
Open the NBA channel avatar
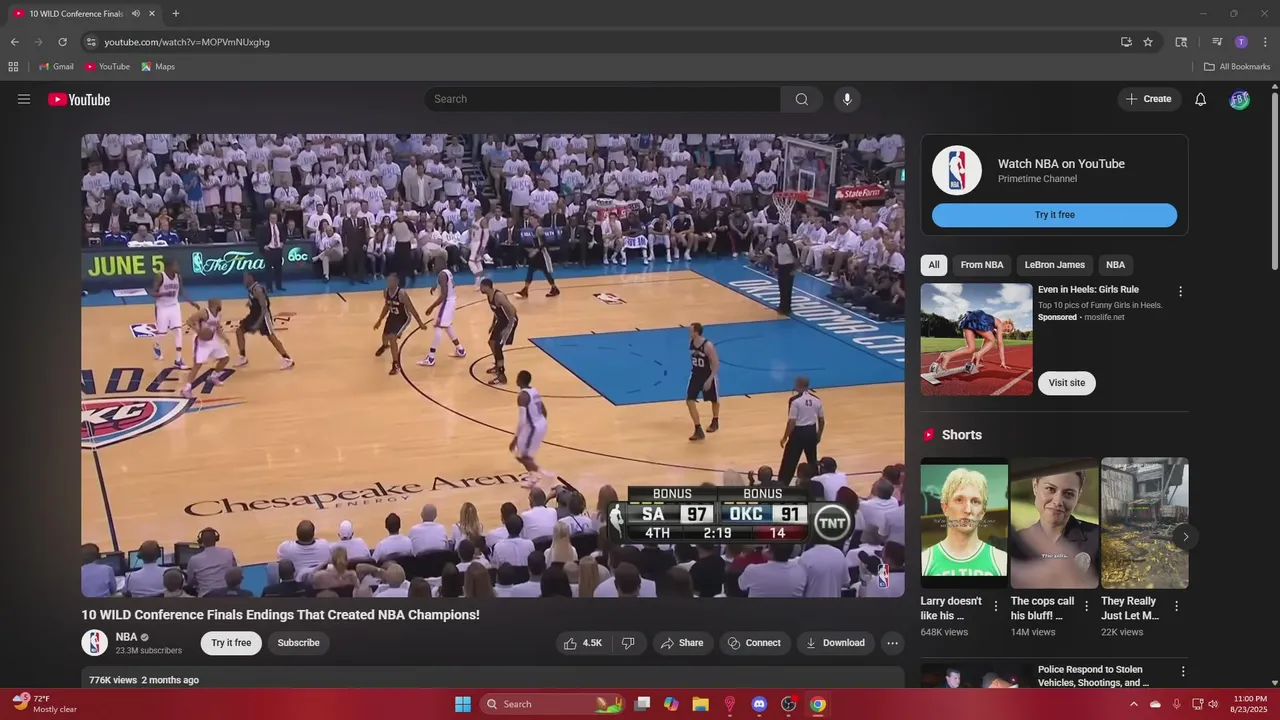coord(95,643)
